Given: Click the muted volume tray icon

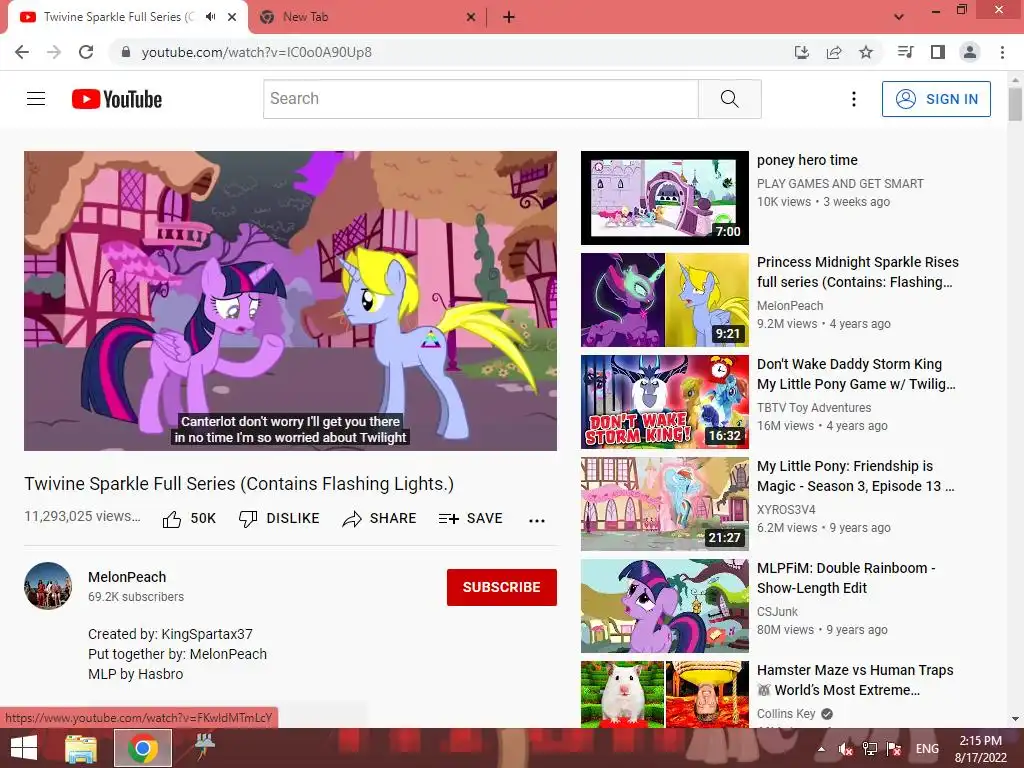Looking at the screenshot, I should click(846, 749).
